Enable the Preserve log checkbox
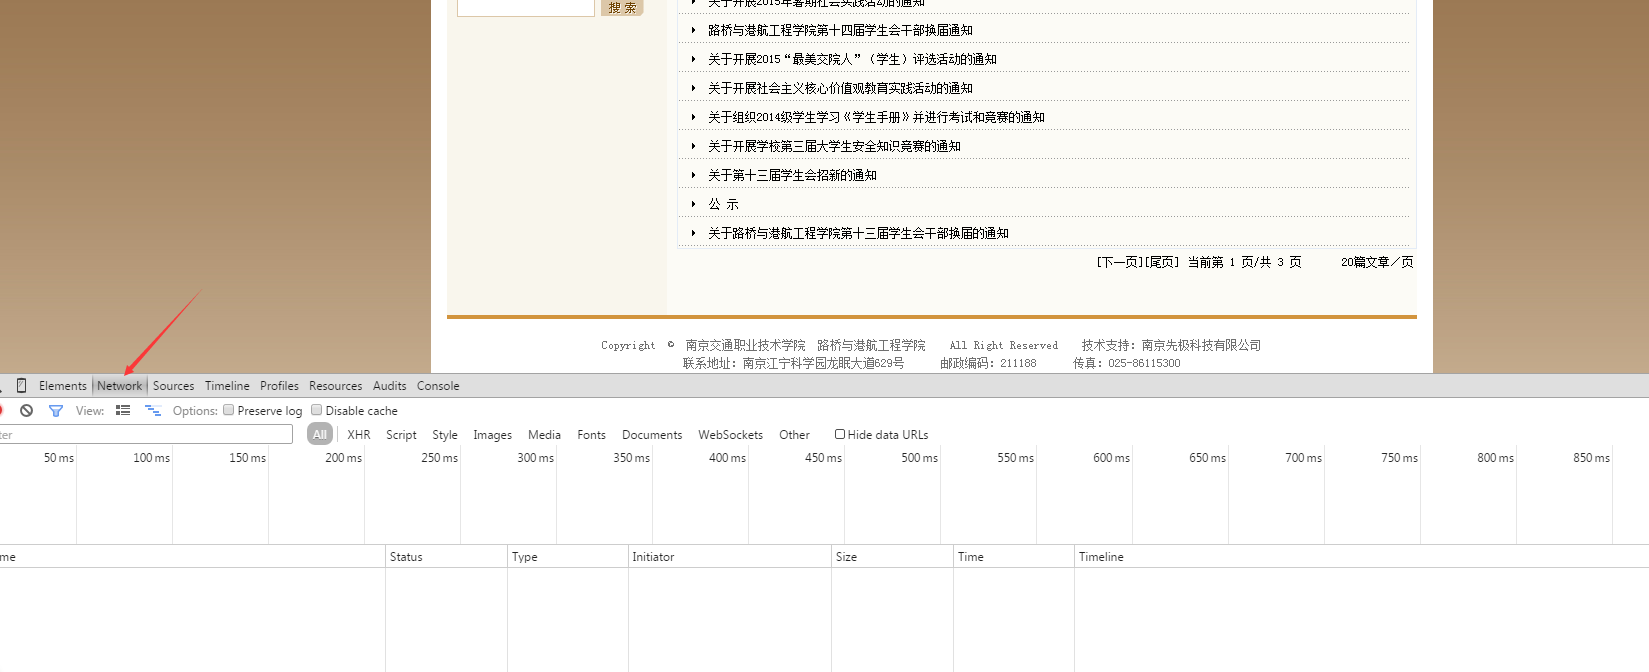 229,410
